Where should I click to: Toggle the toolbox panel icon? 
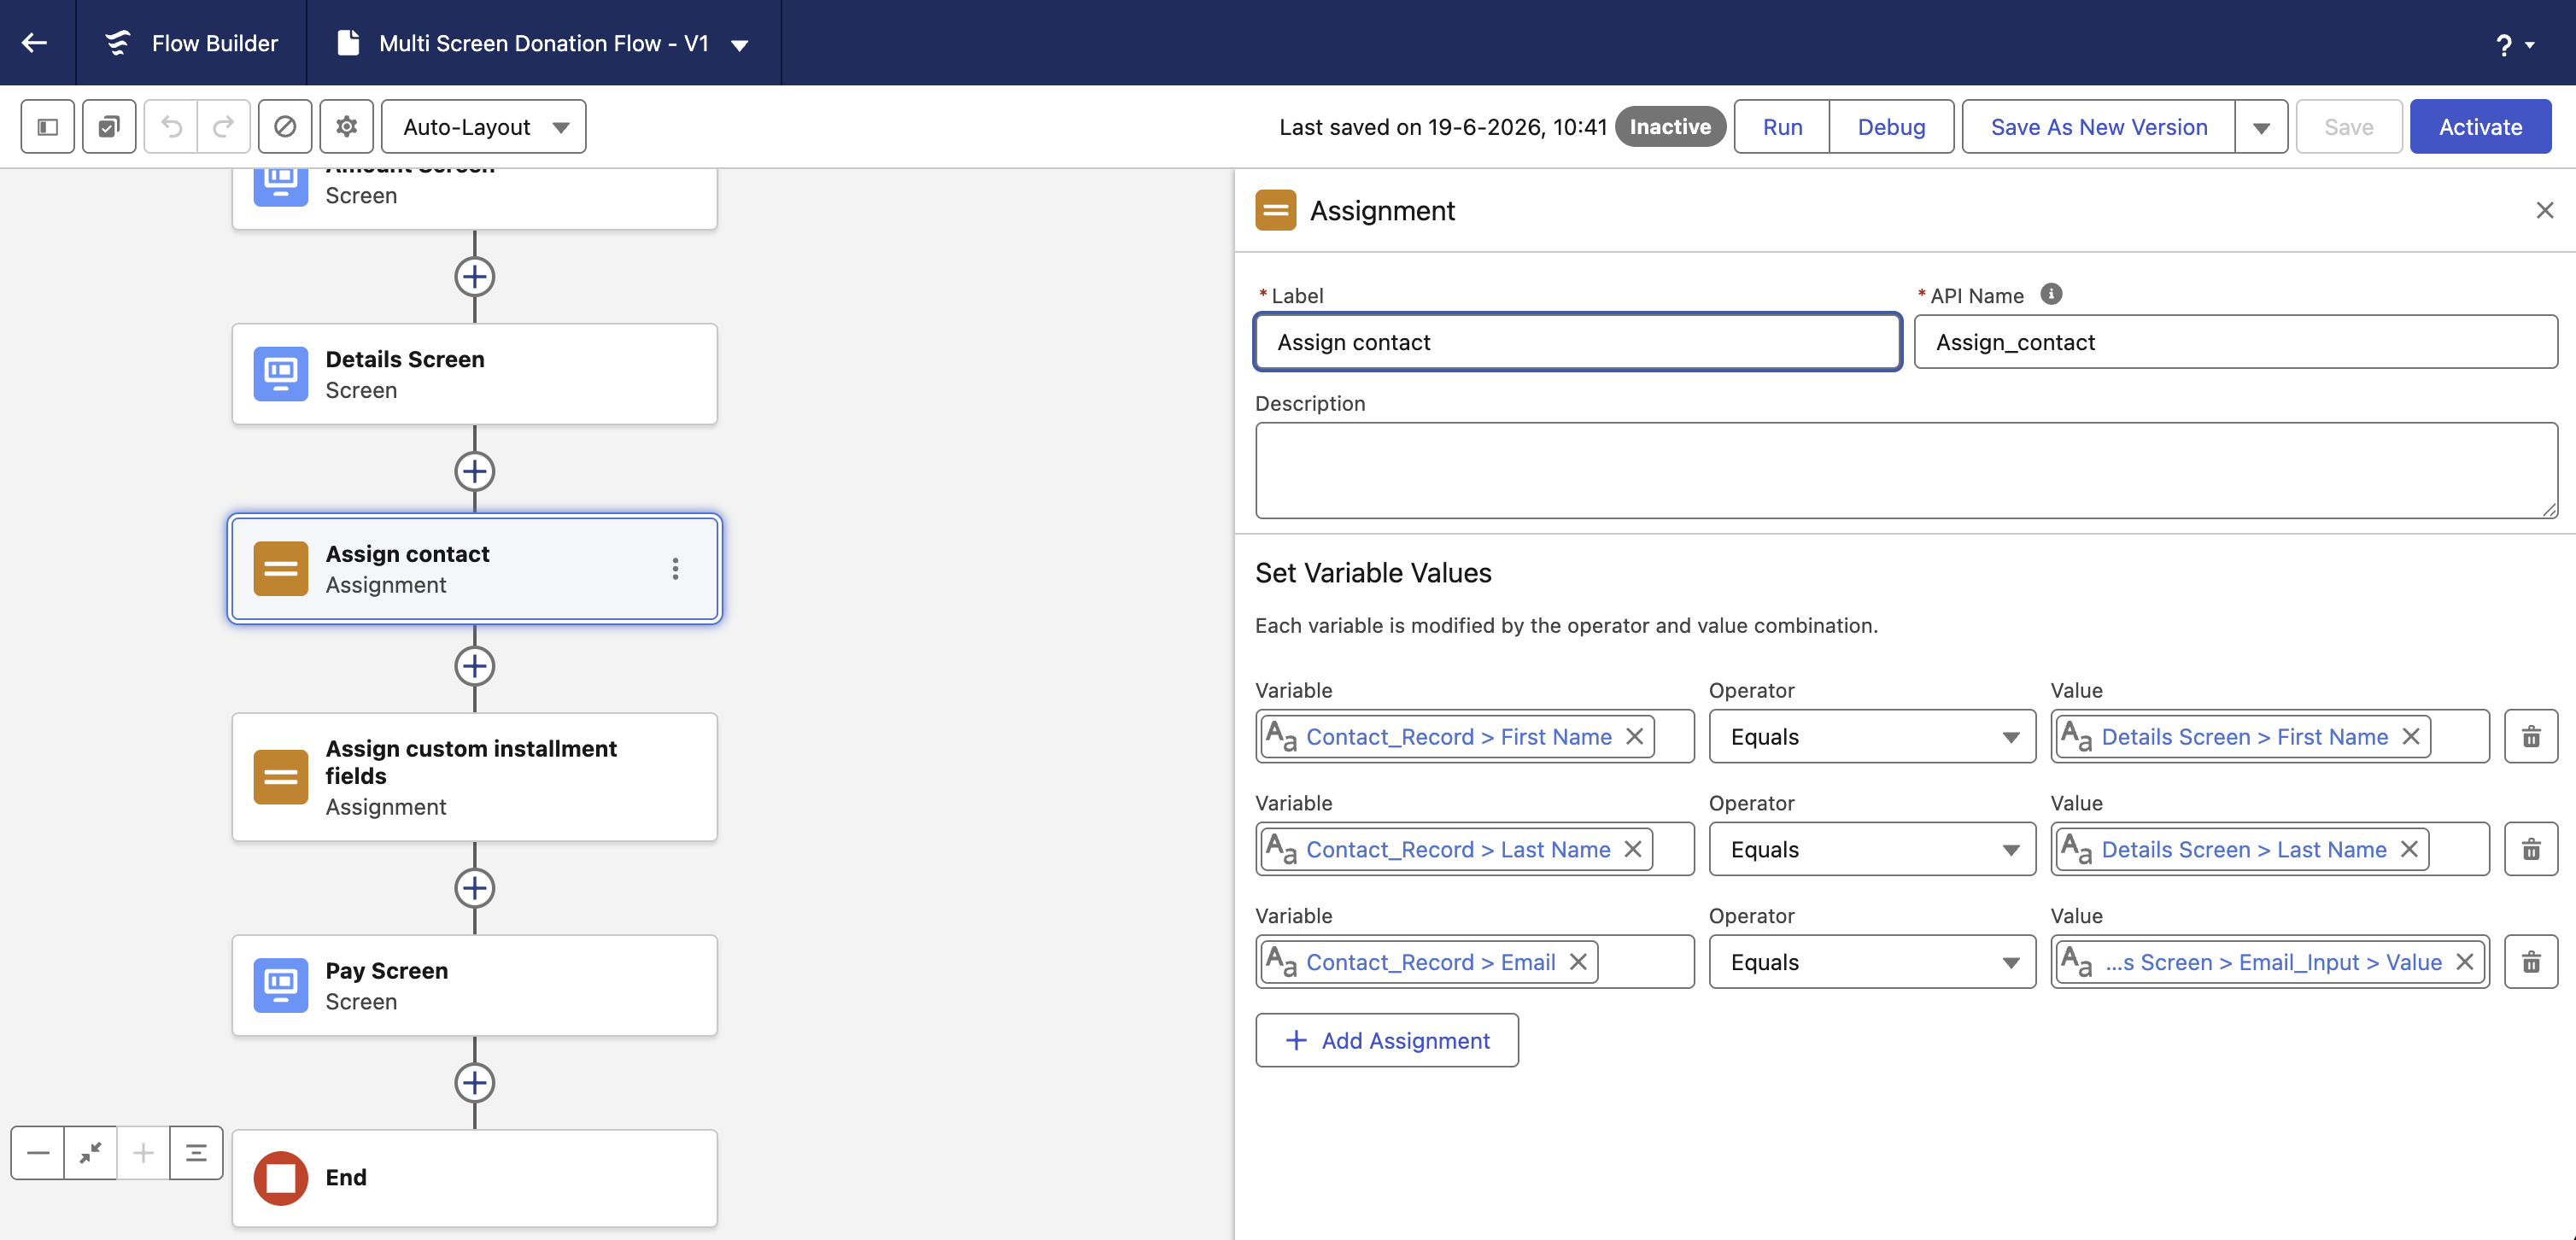tap(48, 127)
